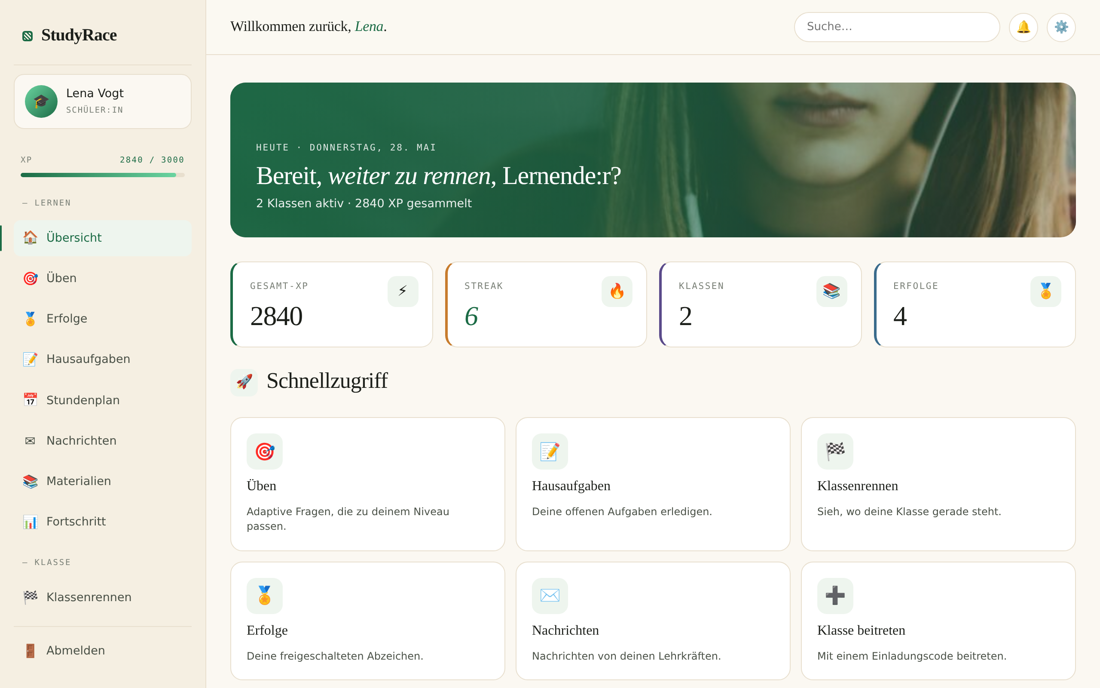The width and height of the screenshot is (1100, 688).
Task: Click text Mit einem Einladungscode beitreten
Action: tap(911, 656)
